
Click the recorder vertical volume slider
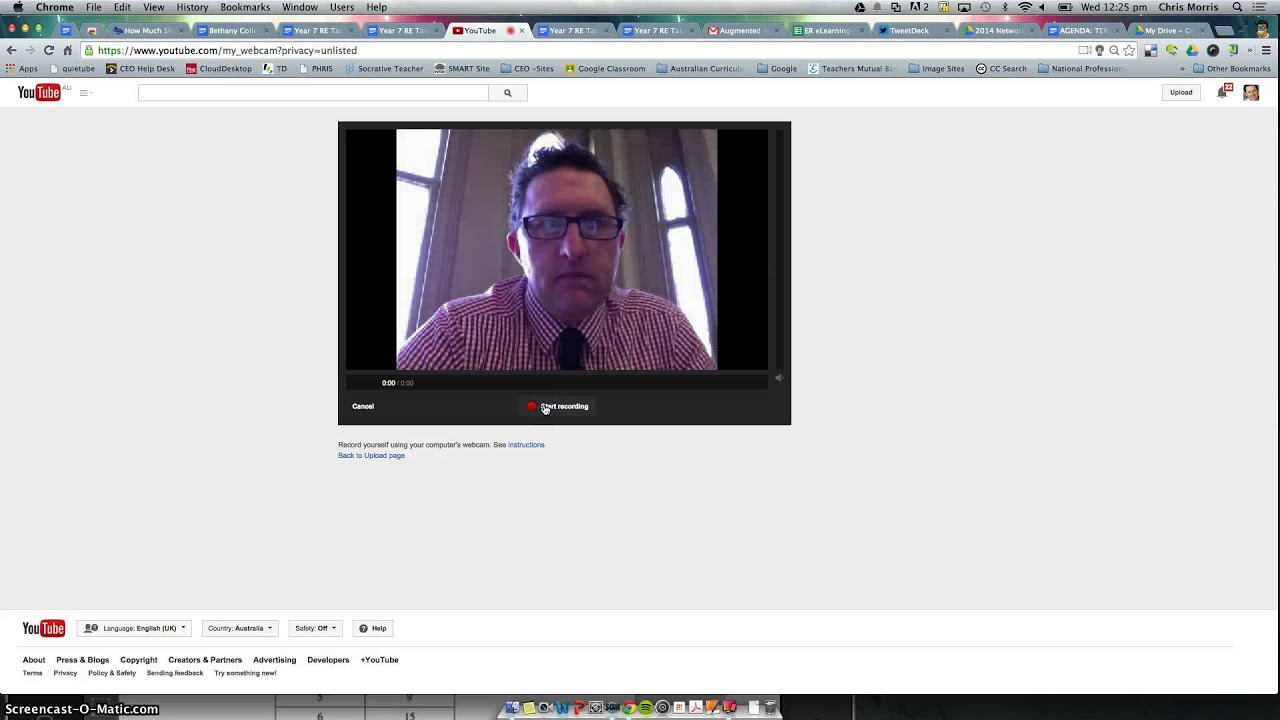779,247
